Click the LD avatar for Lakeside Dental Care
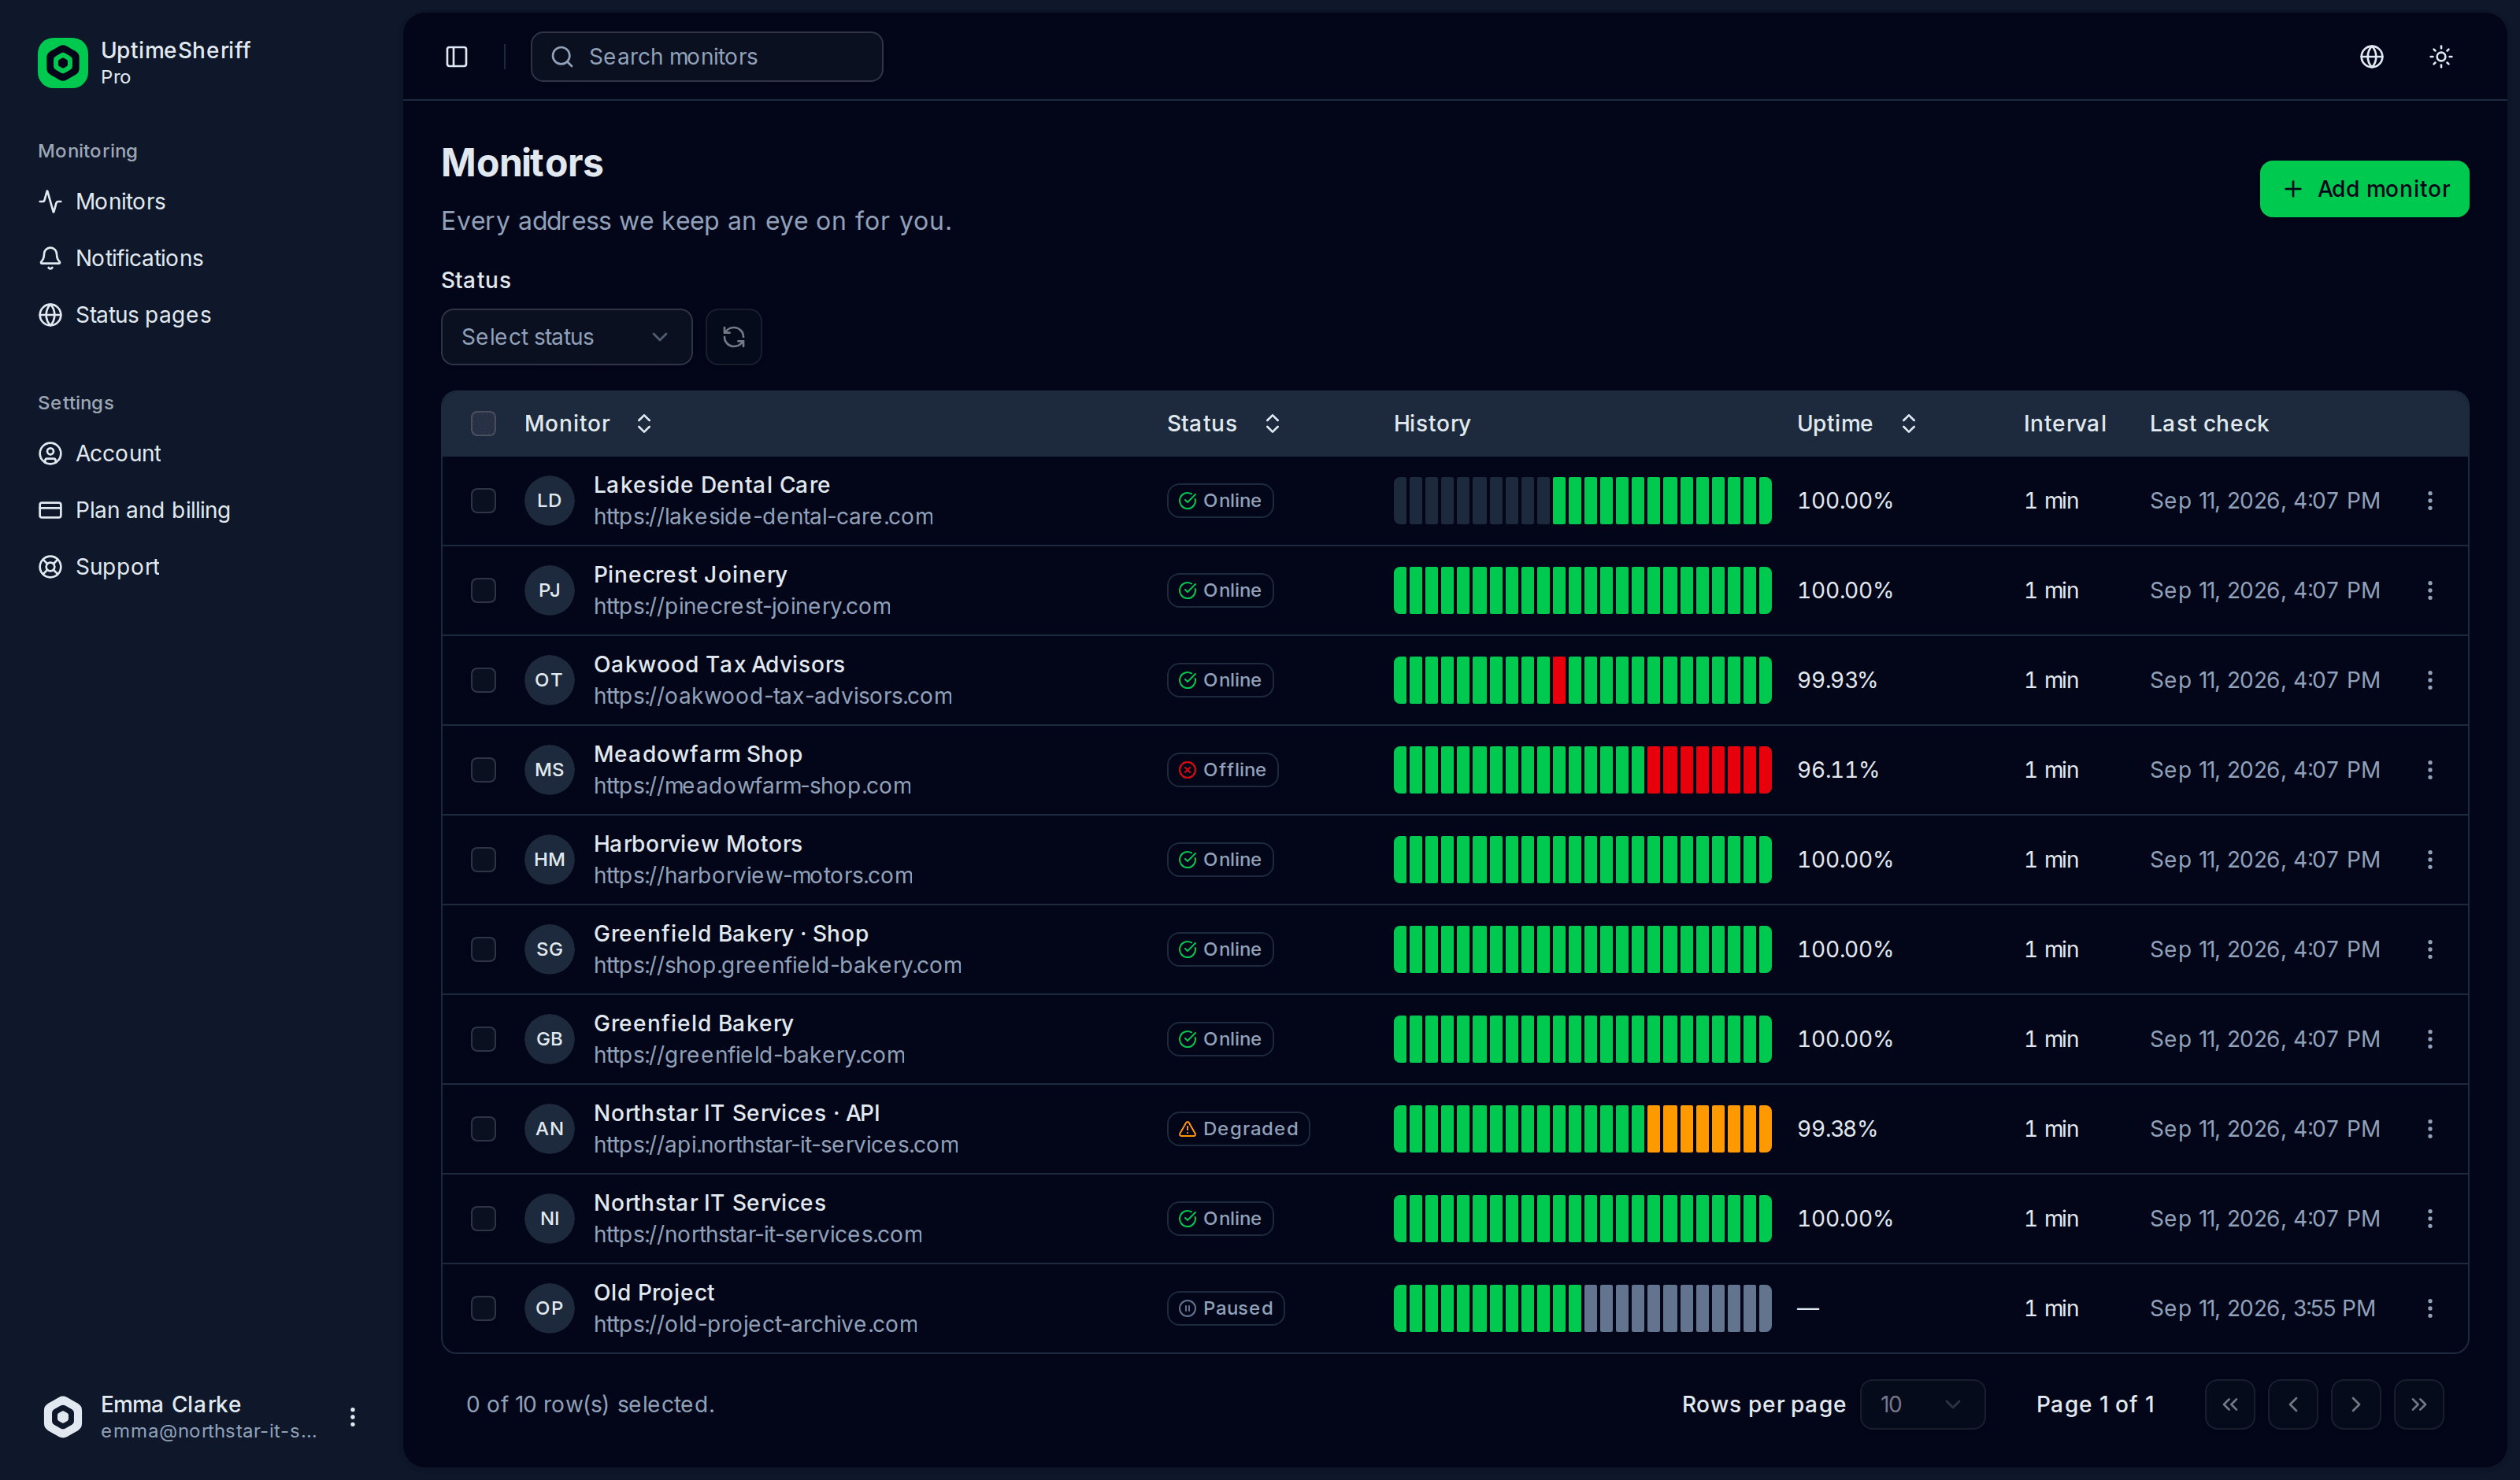2520x1480 pixels. pos(549,500)
